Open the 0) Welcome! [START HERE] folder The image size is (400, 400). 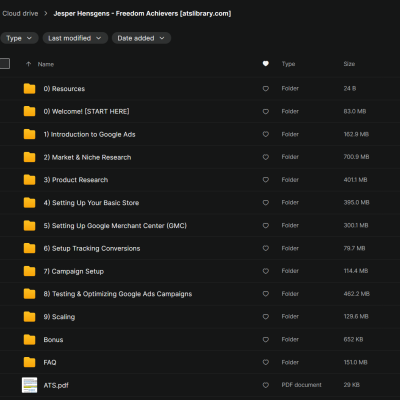[x=86, y=111]
